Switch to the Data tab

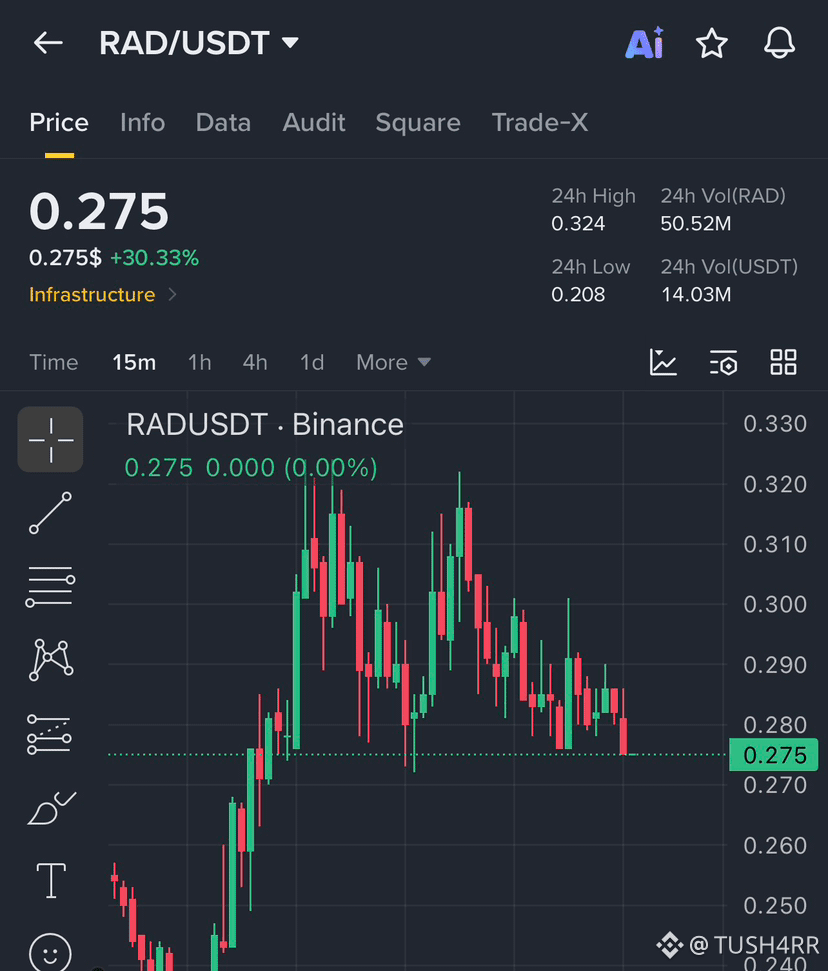(x=223, y=123)
